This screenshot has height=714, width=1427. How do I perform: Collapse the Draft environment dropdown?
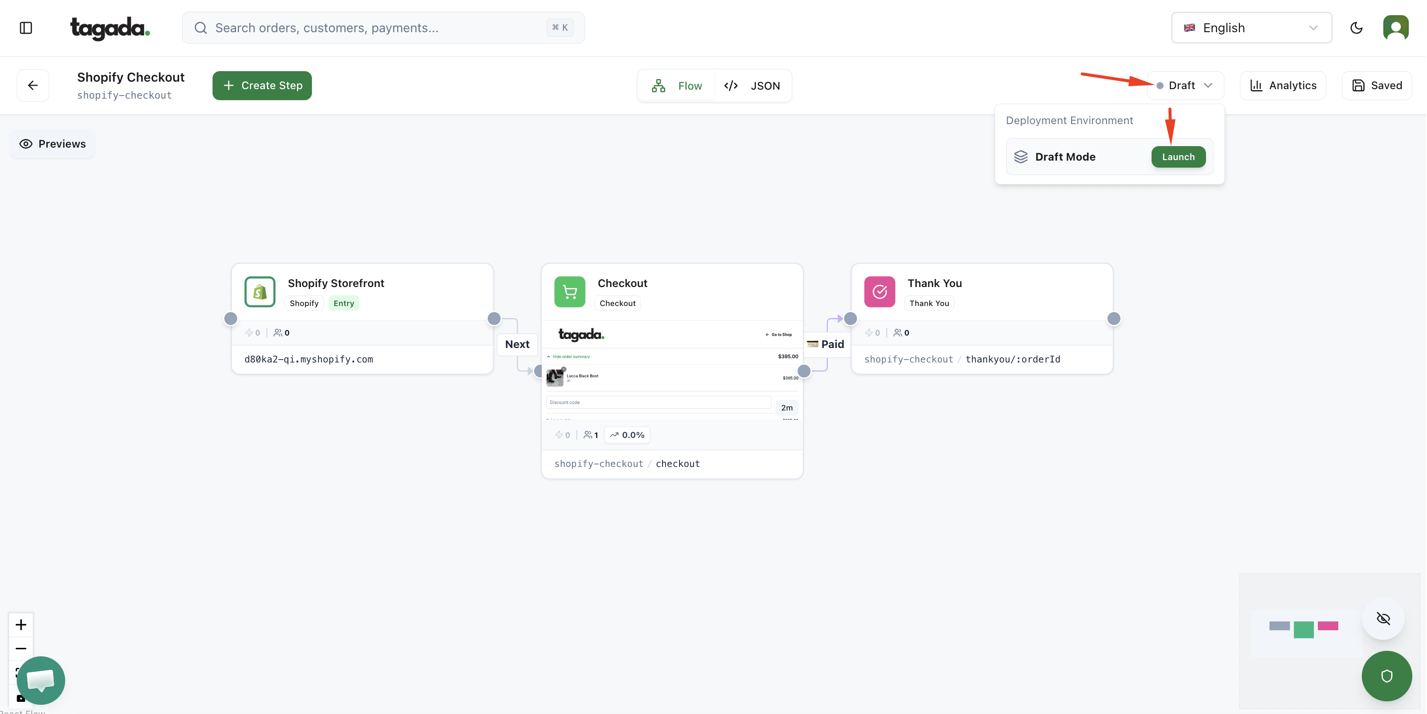[1186, 86]
